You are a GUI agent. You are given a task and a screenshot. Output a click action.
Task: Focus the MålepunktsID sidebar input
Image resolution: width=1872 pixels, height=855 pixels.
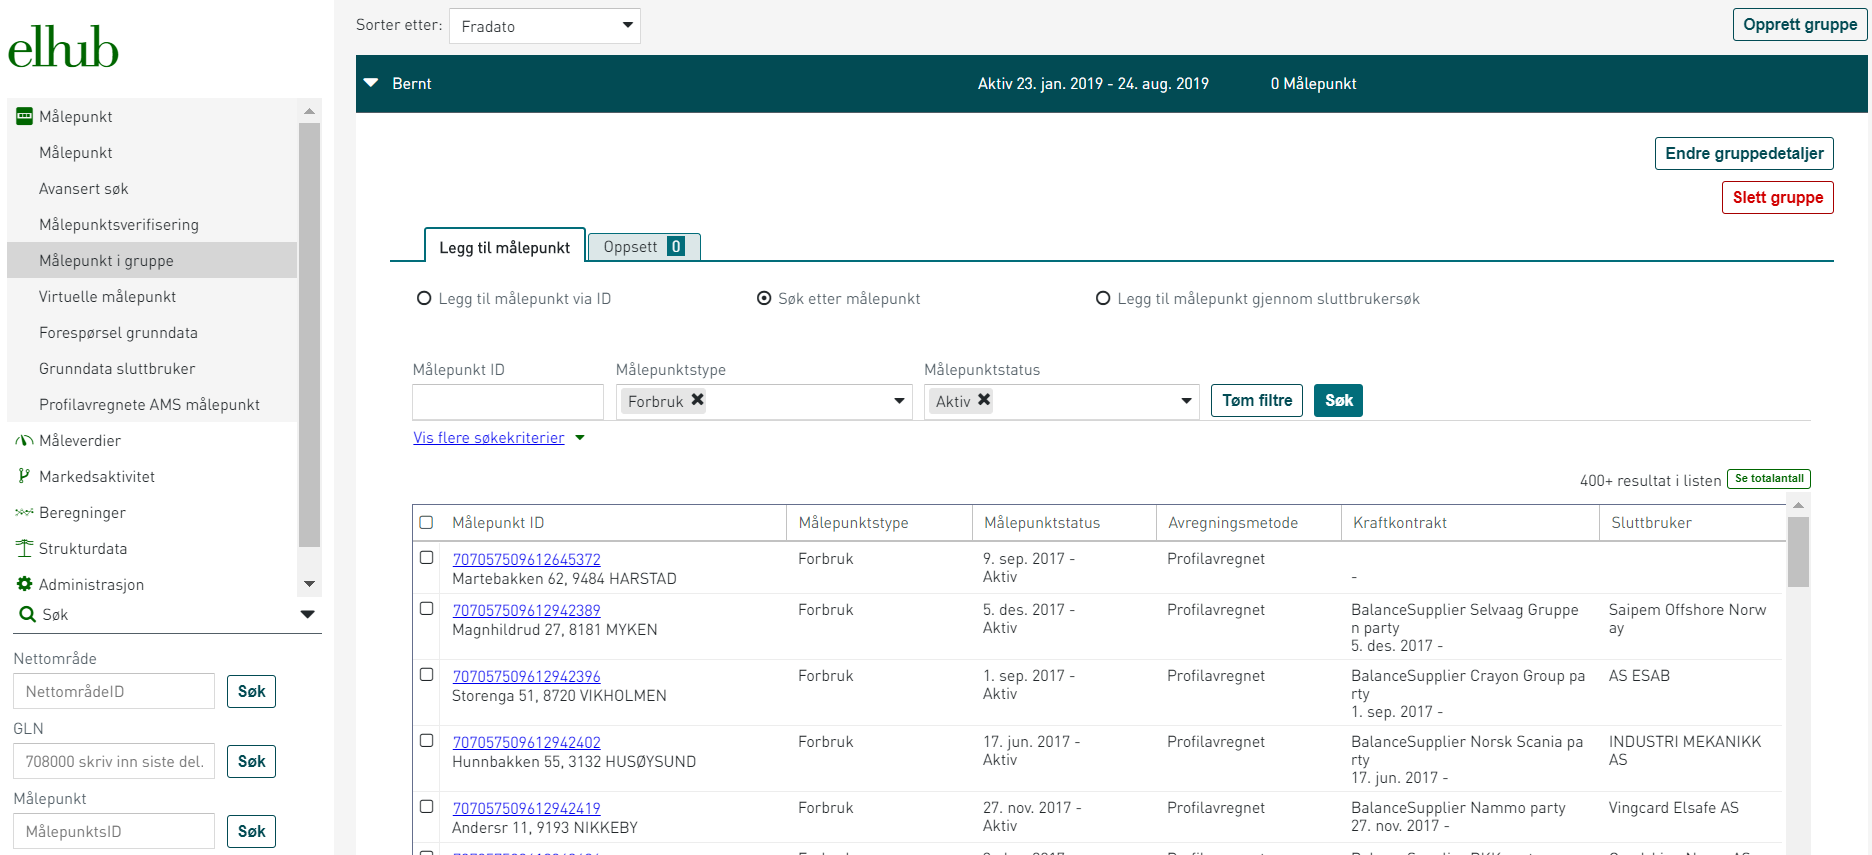tap(114, 831)
